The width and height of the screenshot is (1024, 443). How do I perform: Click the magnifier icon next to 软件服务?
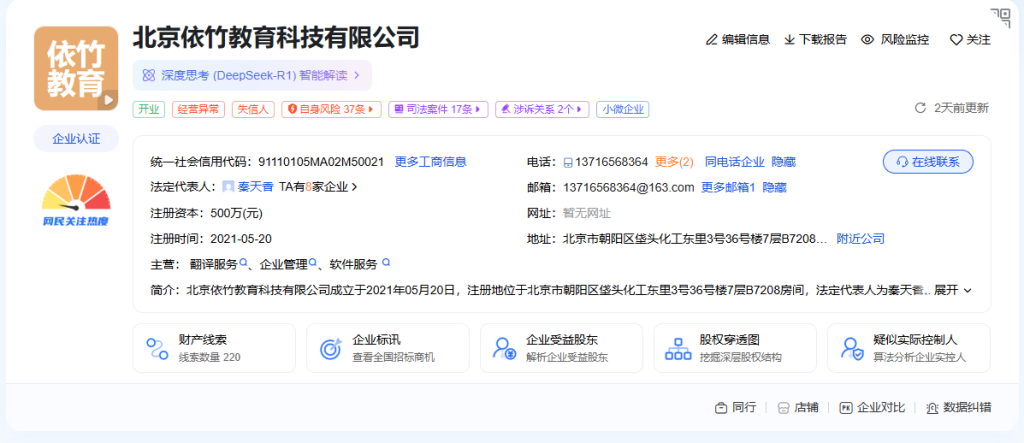(x=385, y=264)
